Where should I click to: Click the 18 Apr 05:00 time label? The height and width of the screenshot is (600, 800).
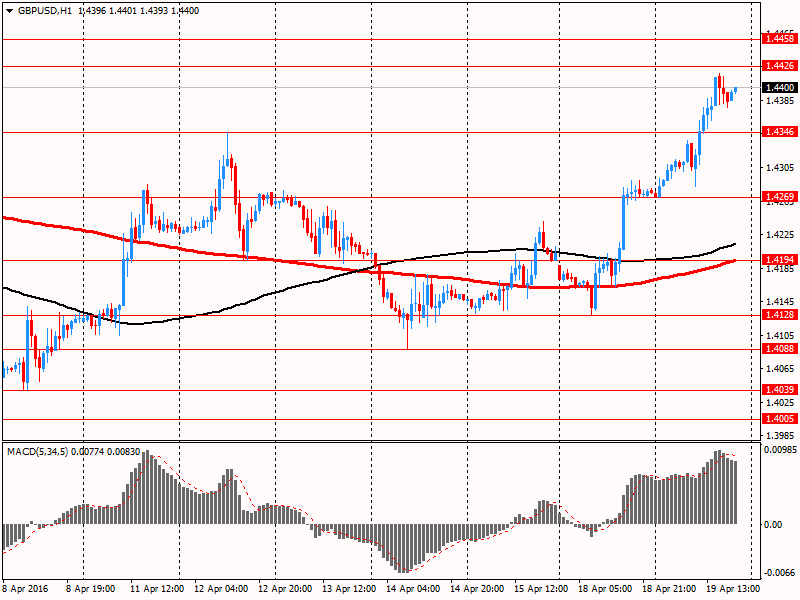[605, 588]
